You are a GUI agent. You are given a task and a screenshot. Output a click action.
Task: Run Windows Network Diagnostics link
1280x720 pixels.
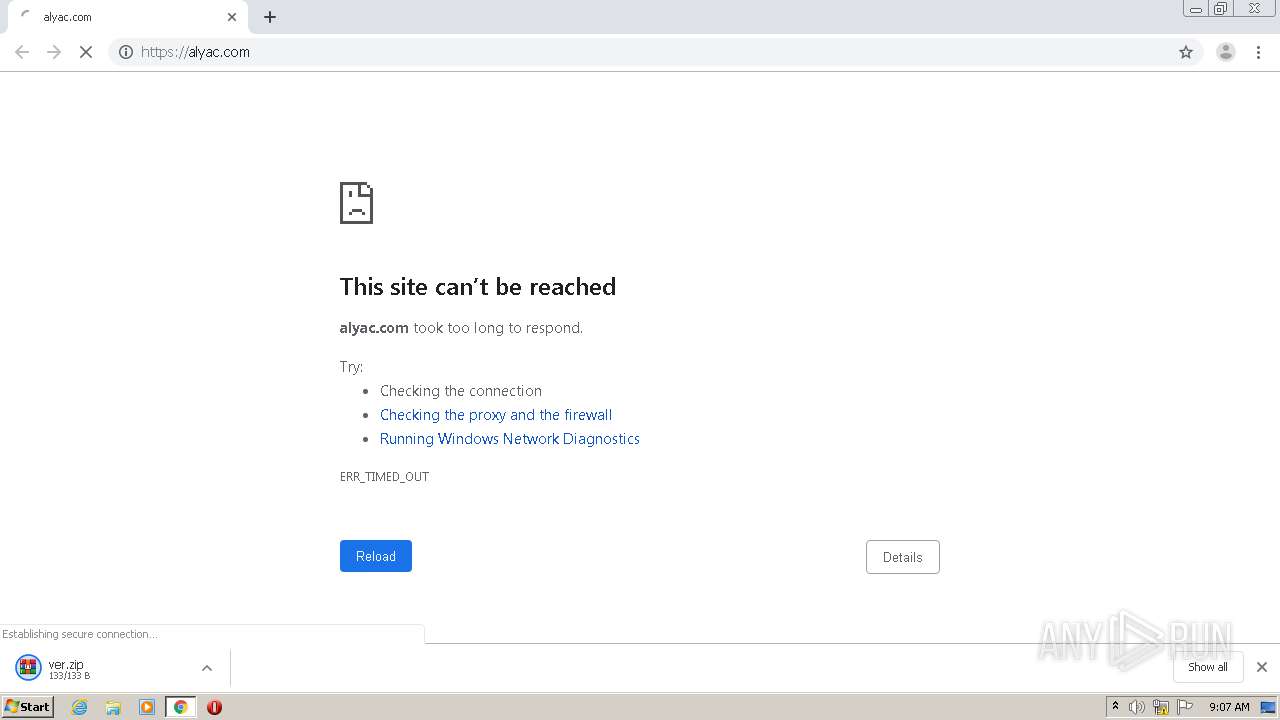click(510, 439)
